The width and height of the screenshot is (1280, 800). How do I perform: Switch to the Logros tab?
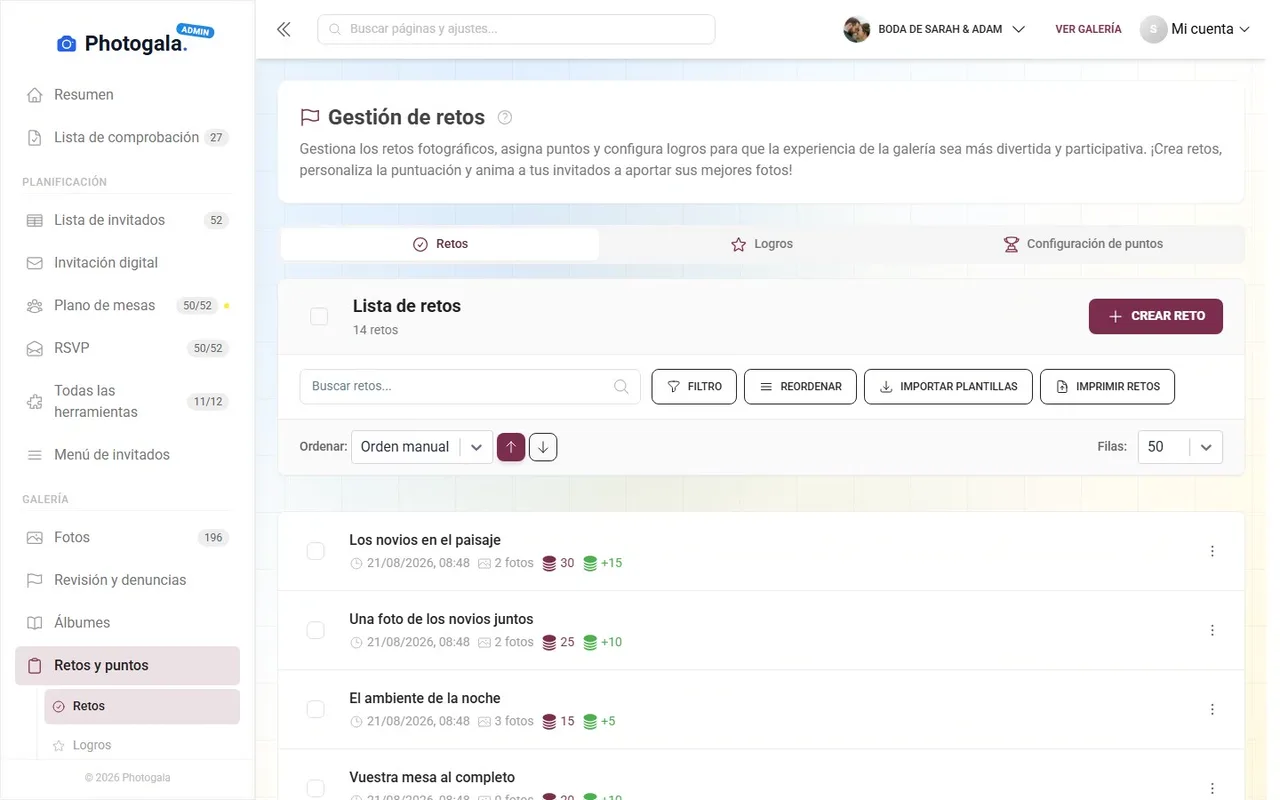click(x=762, y=244)
